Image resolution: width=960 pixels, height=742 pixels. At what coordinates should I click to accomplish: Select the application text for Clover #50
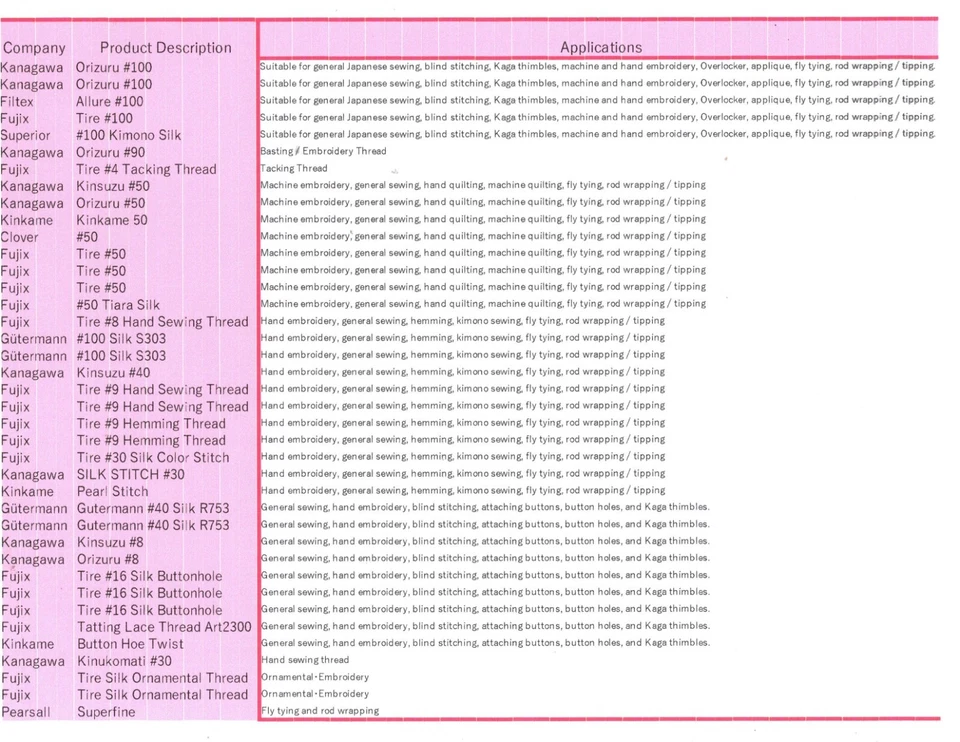coord(483,236)
